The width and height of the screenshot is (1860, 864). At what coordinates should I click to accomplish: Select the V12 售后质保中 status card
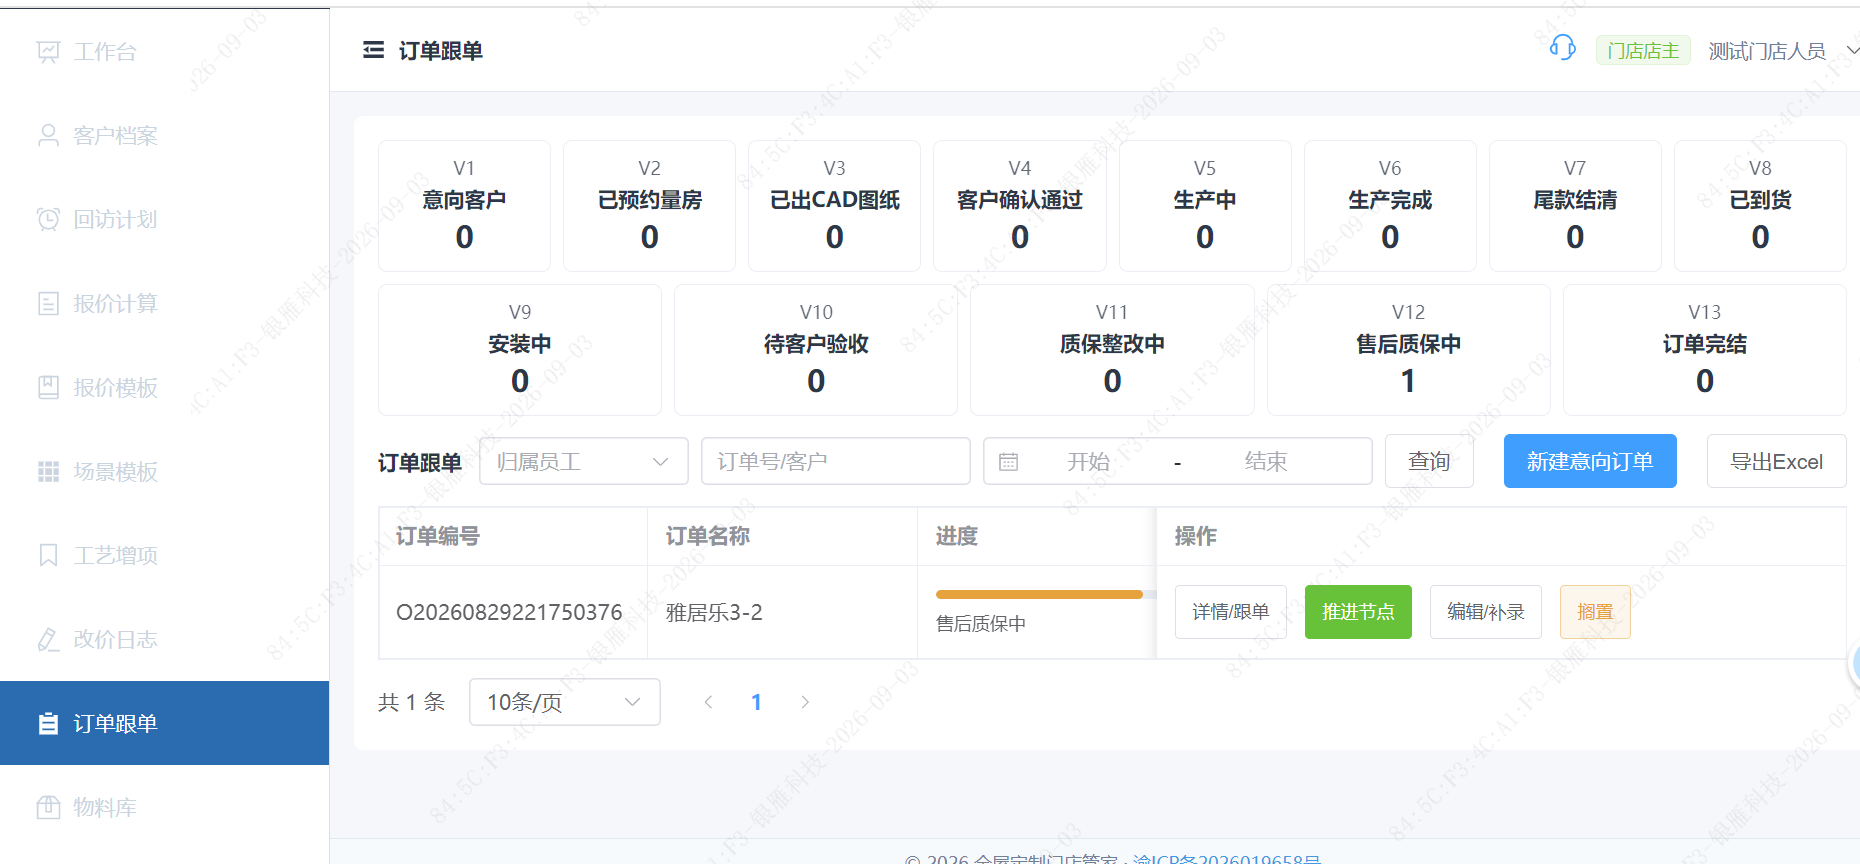1408,350
